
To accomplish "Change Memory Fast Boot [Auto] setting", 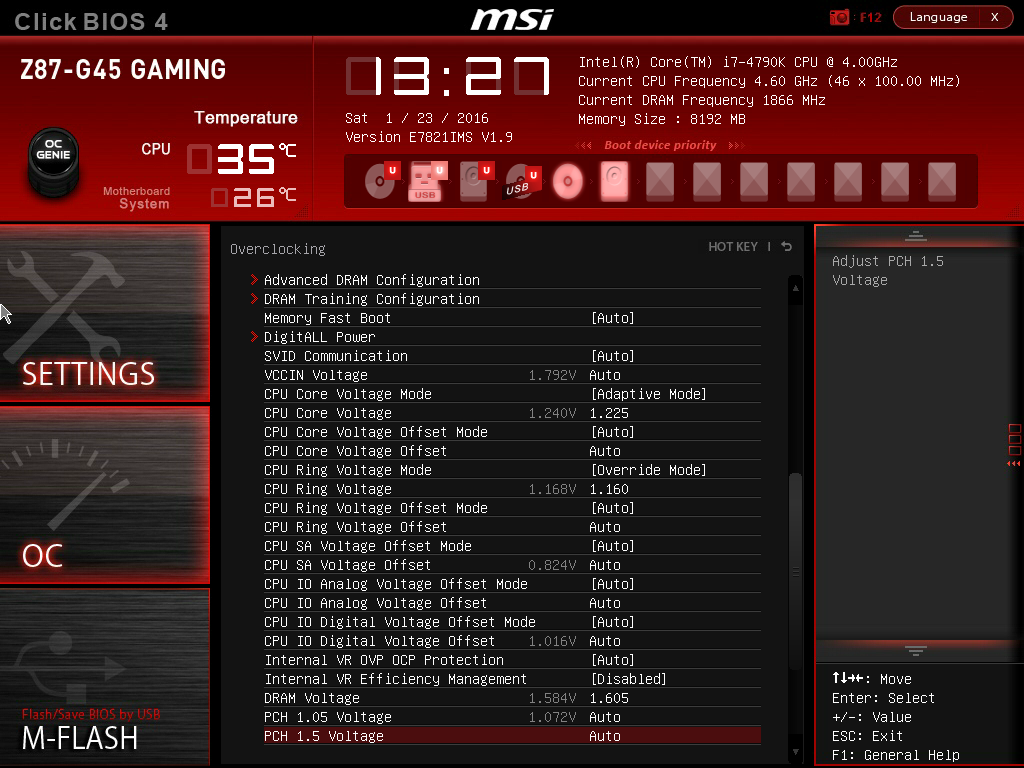I will [x=613, y=318].
